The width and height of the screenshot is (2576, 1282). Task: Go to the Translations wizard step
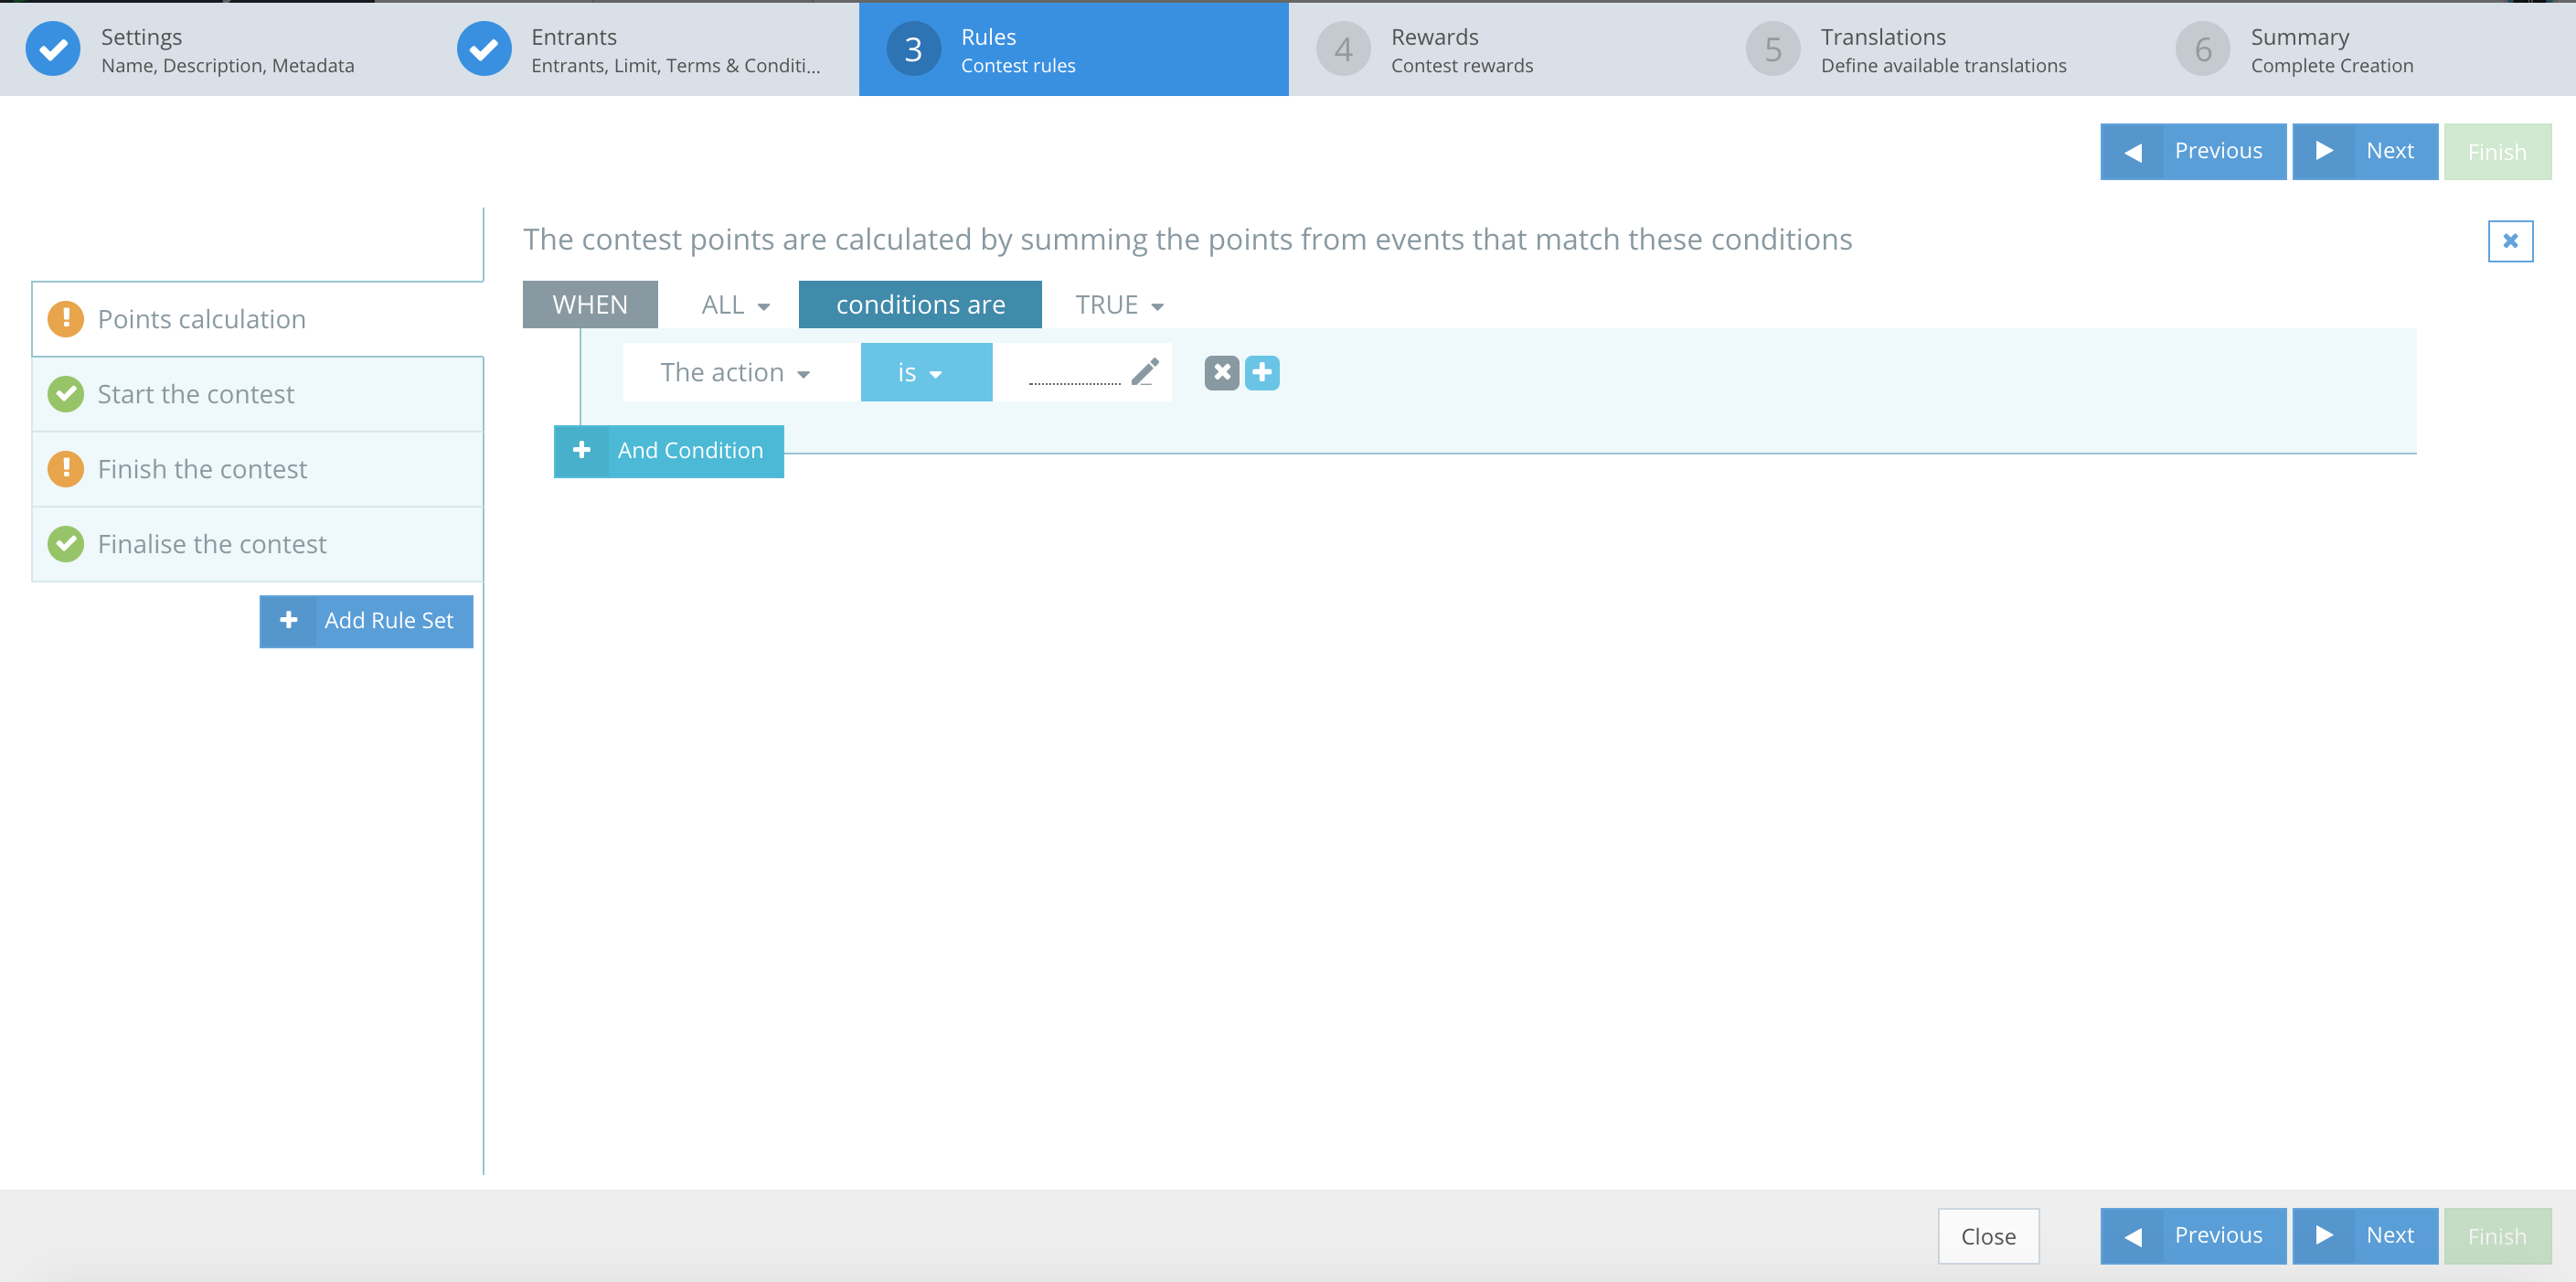tap(1933, 49)
